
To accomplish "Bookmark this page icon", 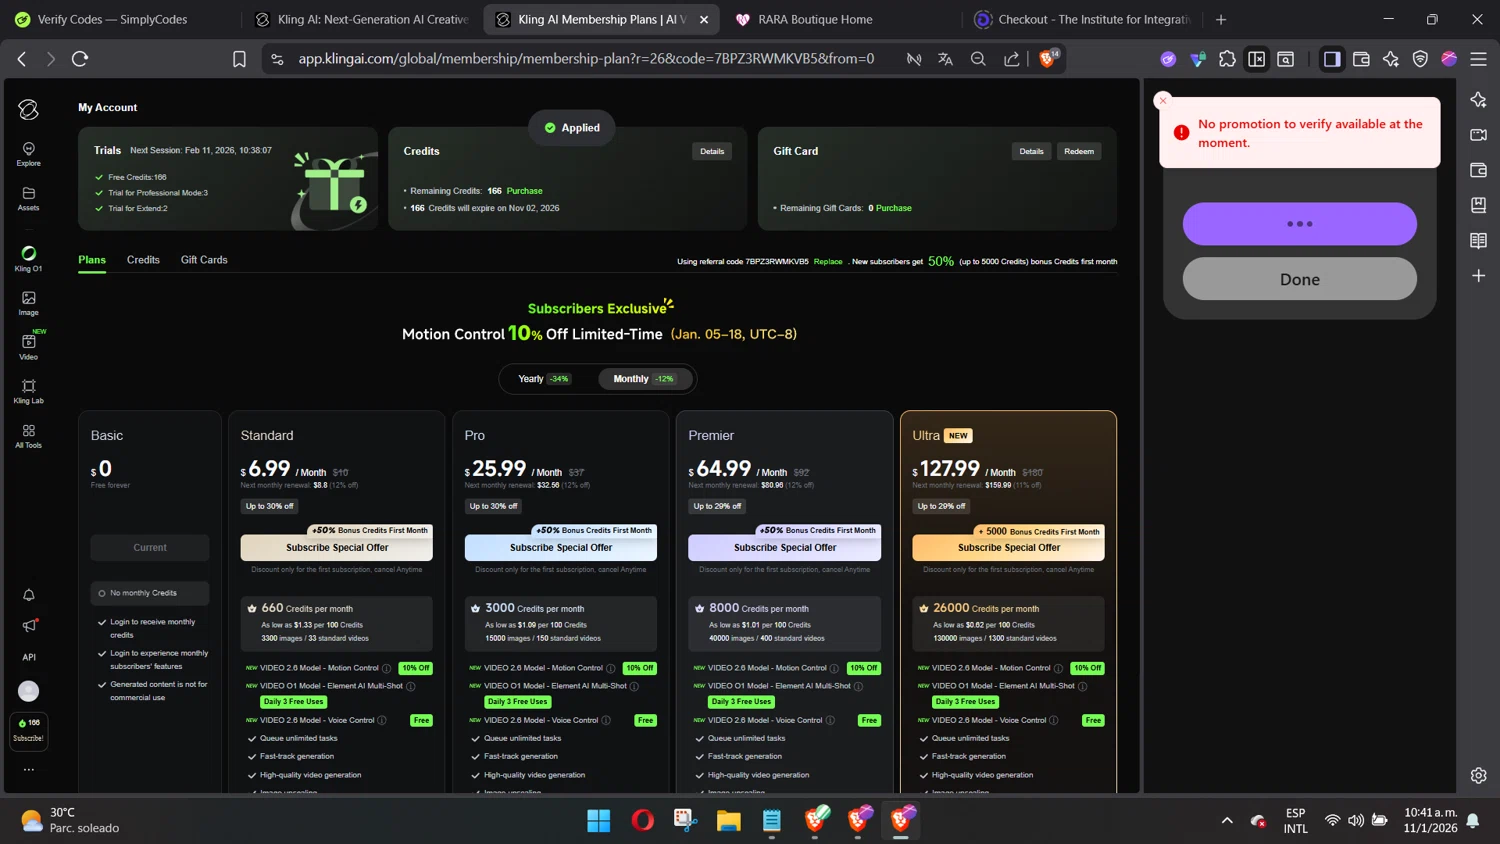I will tap(239, 59).
